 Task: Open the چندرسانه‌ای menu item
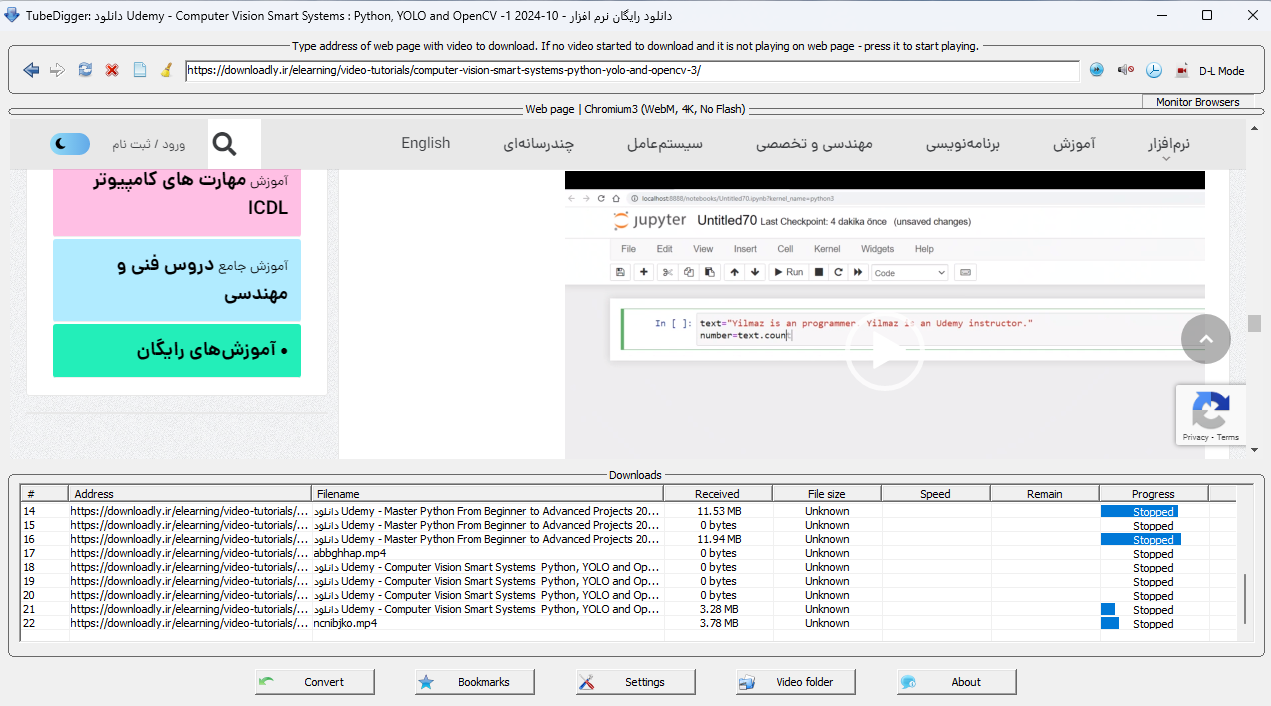click(539, 144)
